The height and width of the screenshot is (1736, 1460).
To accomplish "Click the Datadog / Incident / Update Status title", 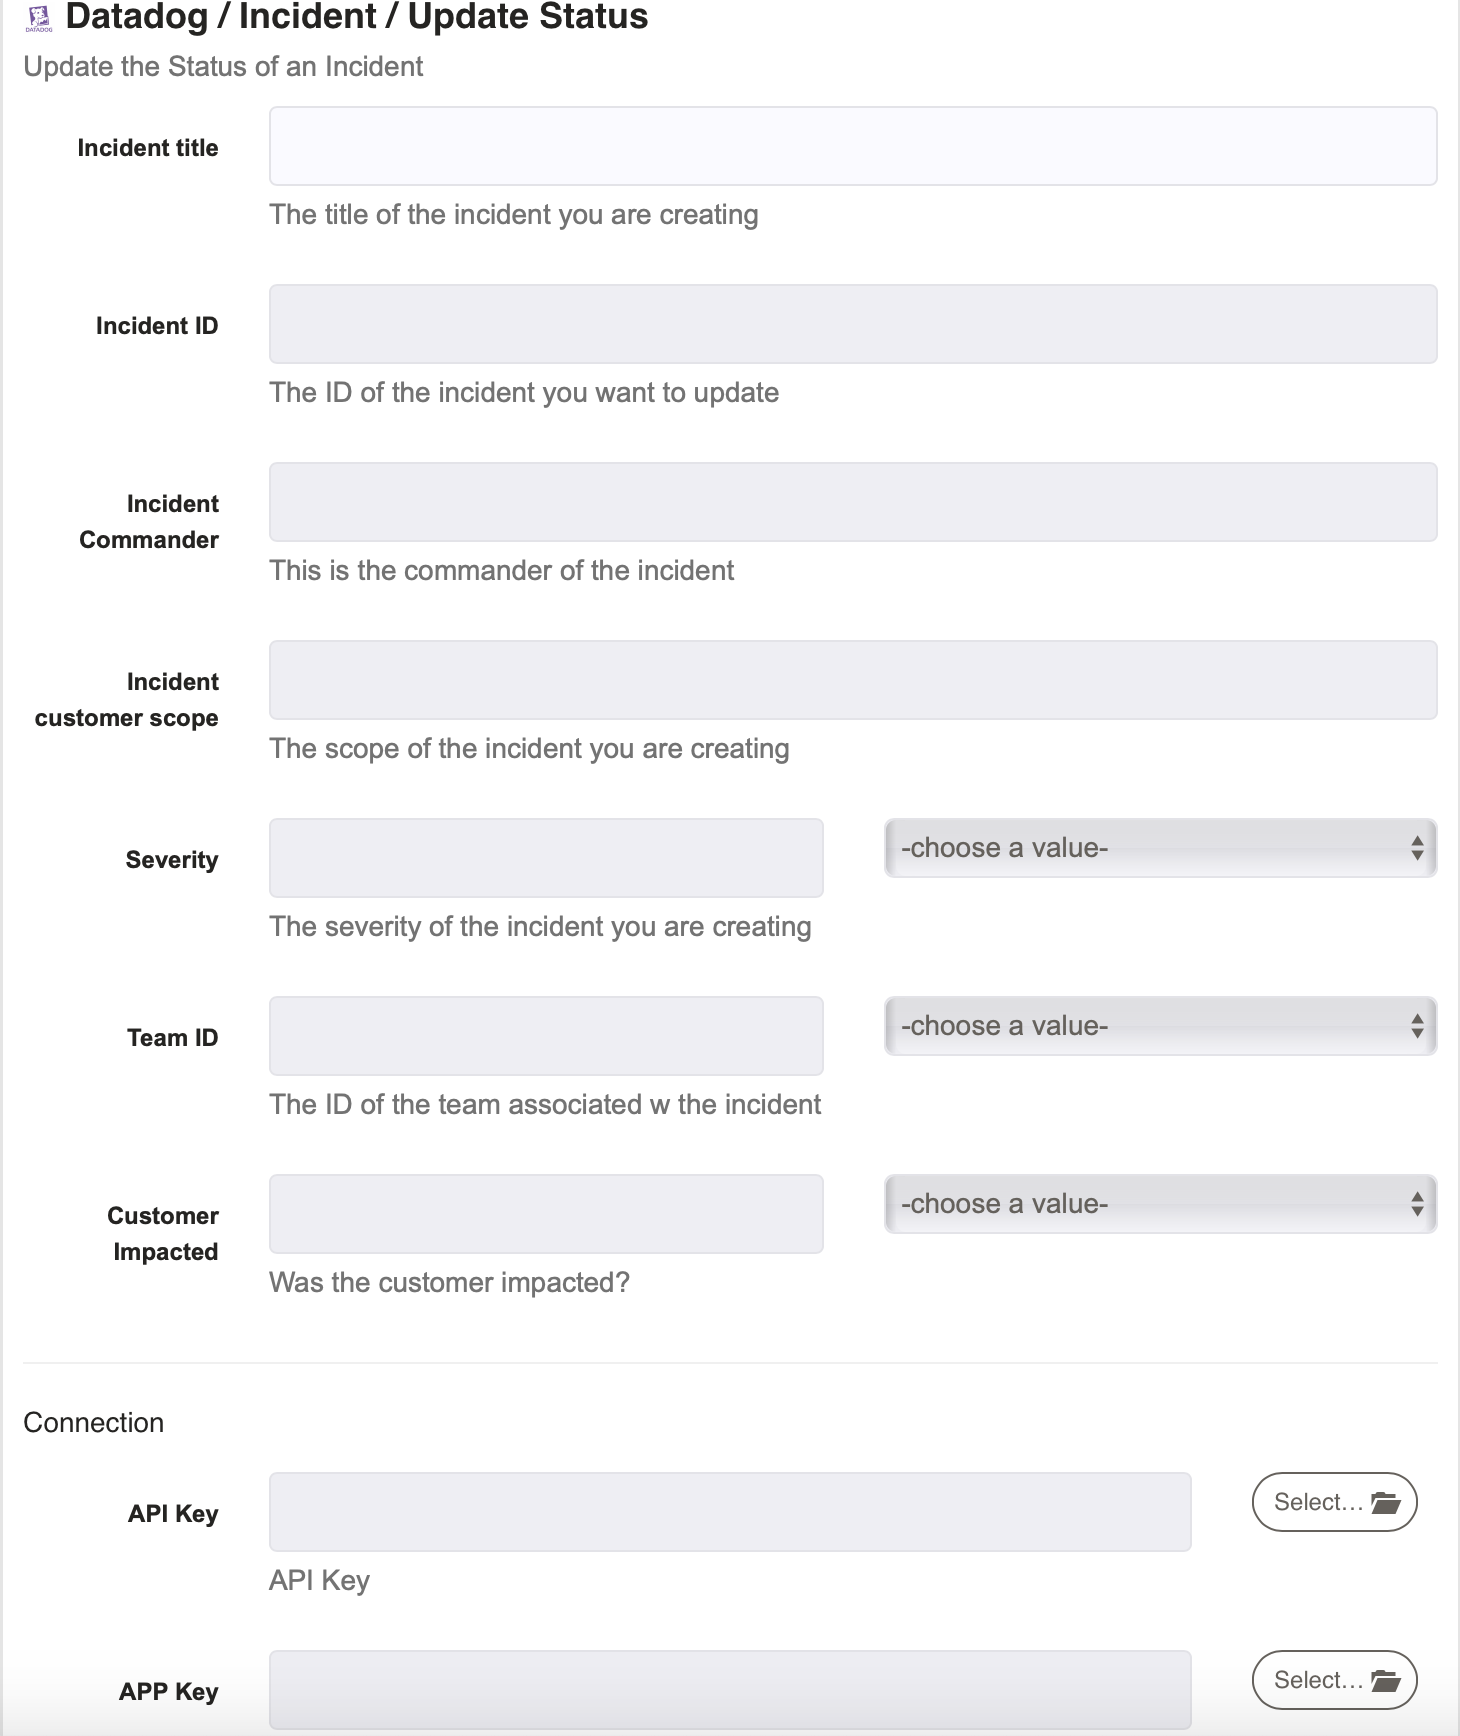I will (357, 17).
